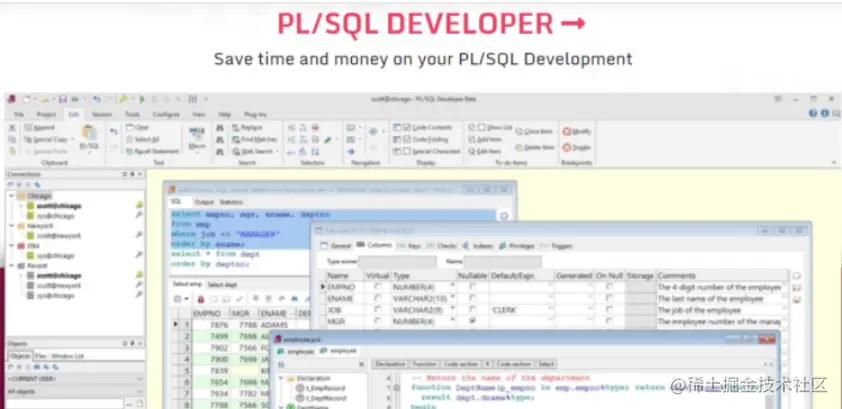Click Edit Item in To-do Items group
Screen dimensions: 842x409
[x=485, y=151]
